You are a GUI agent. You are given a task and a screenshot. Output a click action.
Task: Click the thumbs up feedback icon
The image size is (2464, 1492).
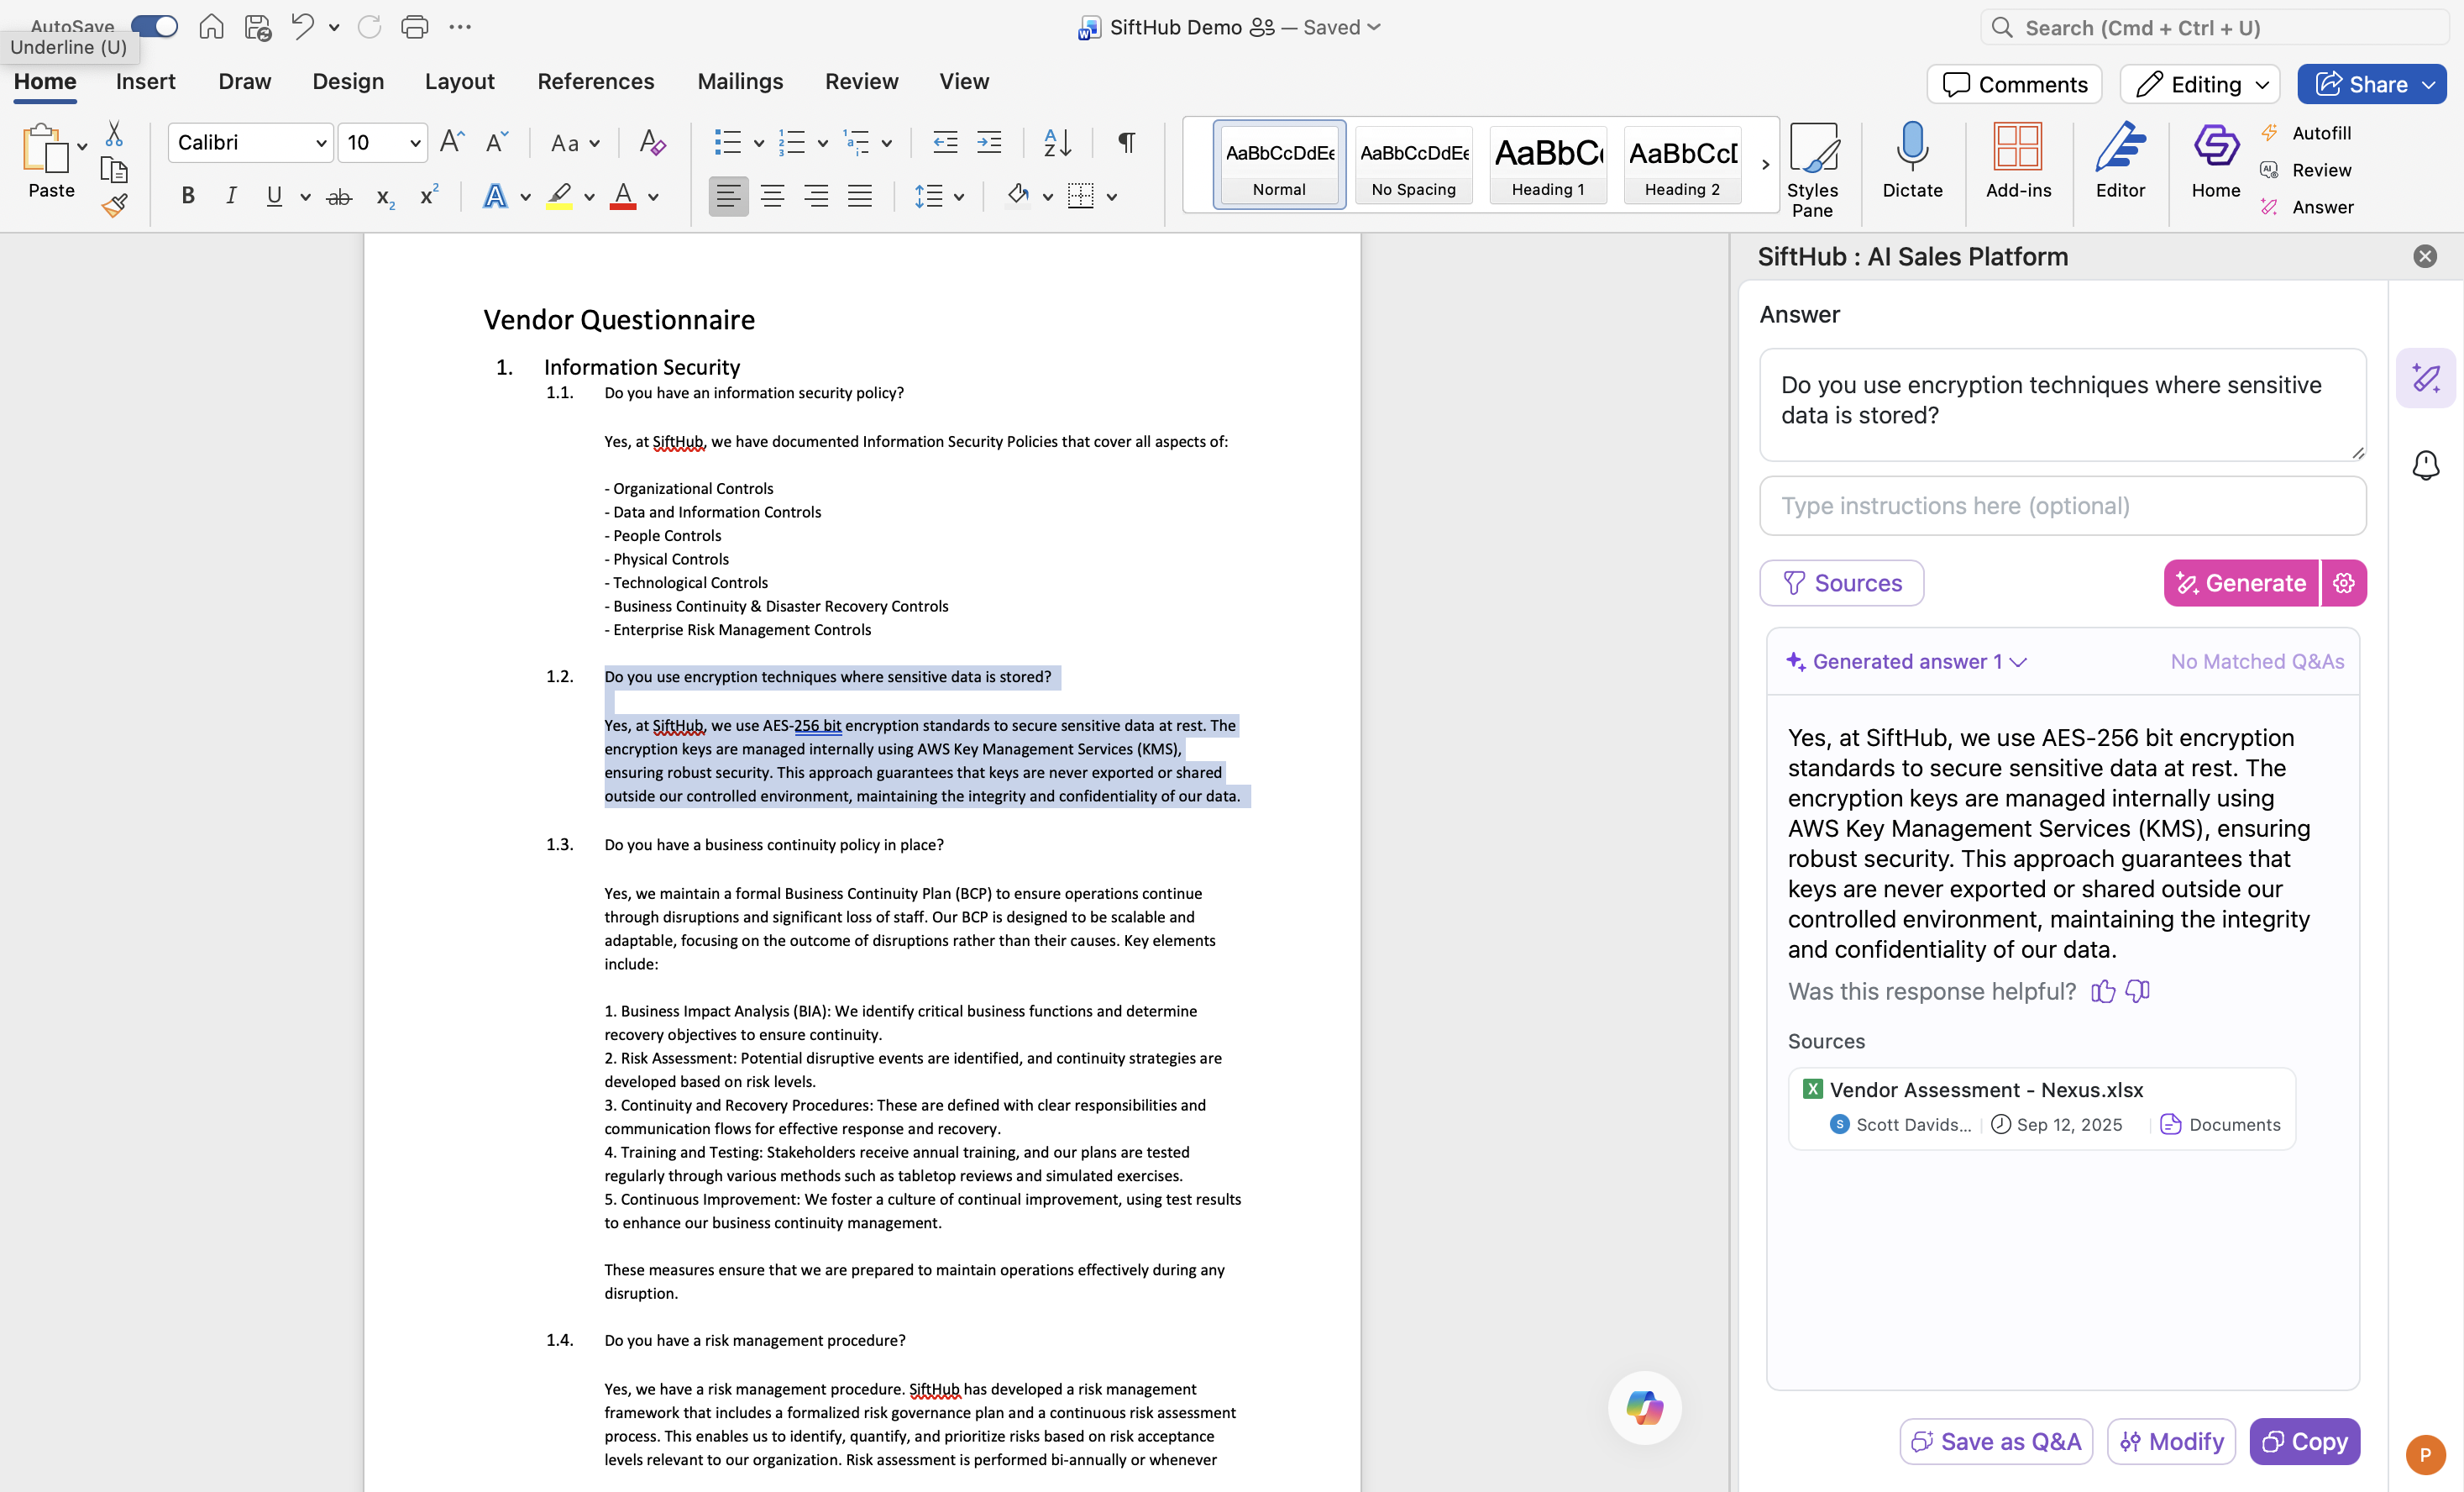pyautogui.click(x=2102, y=991)
